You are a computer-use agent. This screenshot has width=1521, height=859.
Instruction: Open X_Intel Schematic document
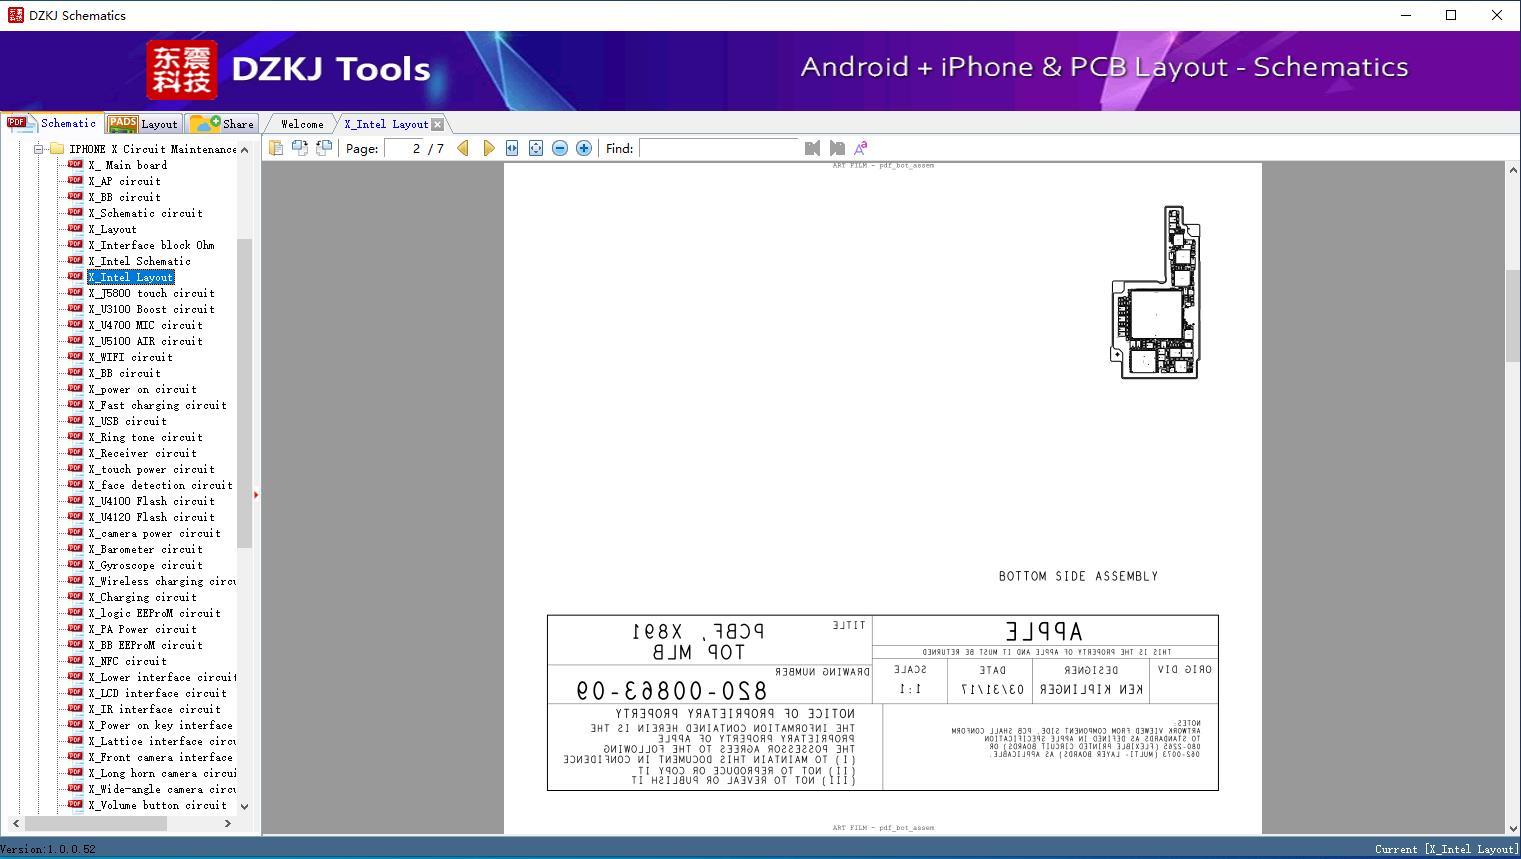click(x=139, y=261)
